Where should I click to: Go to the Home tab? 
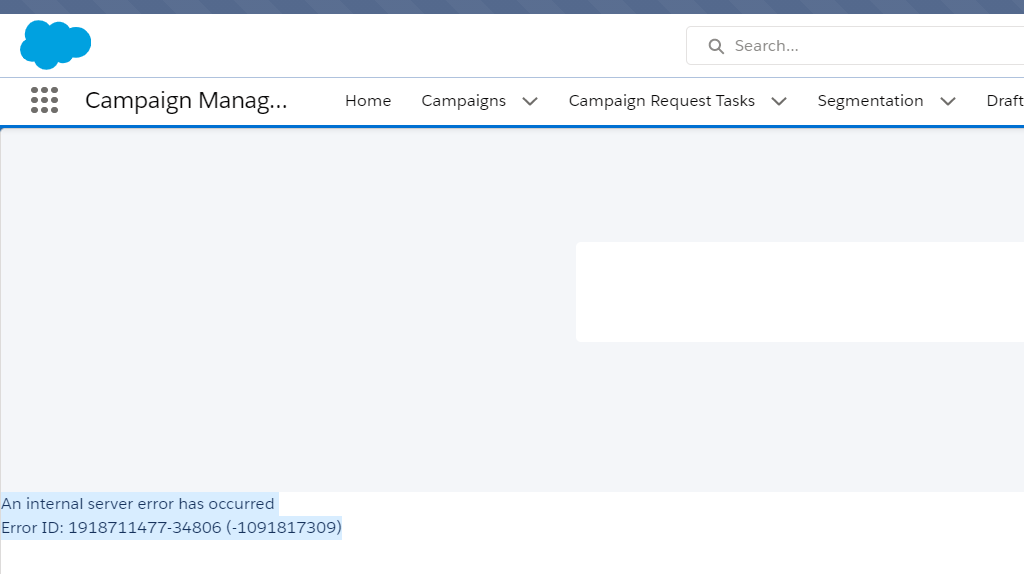[368, 101]
